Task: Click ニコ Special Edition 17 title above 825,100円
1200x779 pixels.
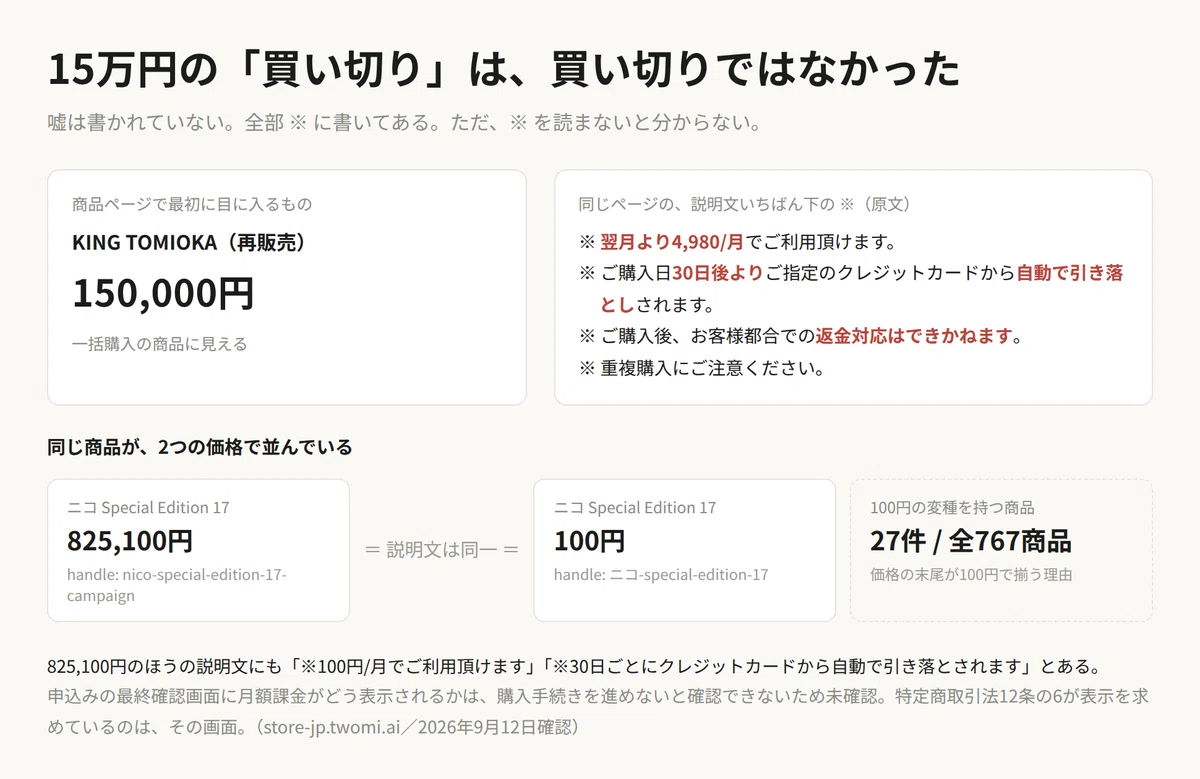Action: (148, 508)
